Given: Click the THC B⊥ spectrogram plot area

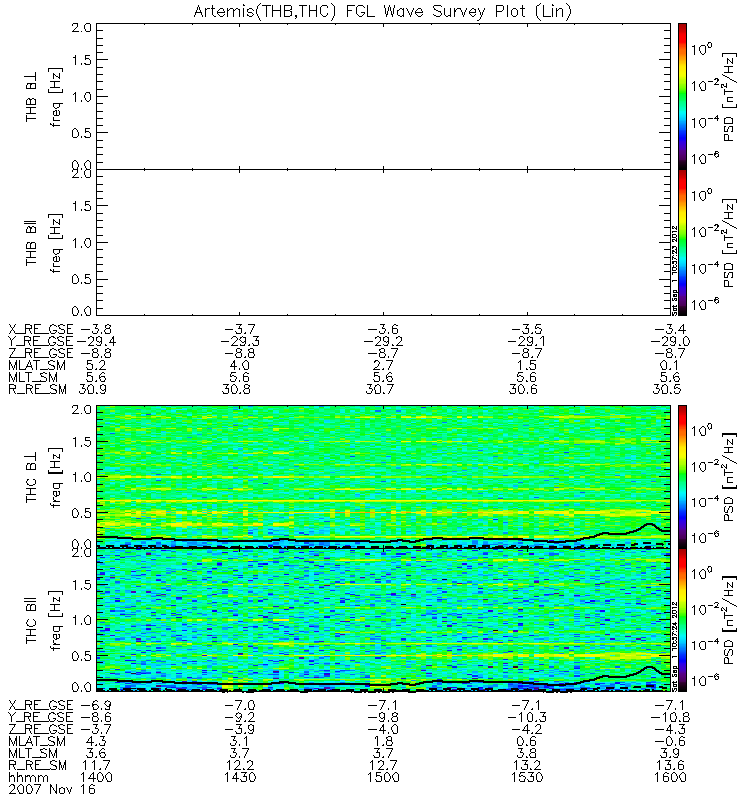Looking at the screenshot, I should (x=383, y=477).
